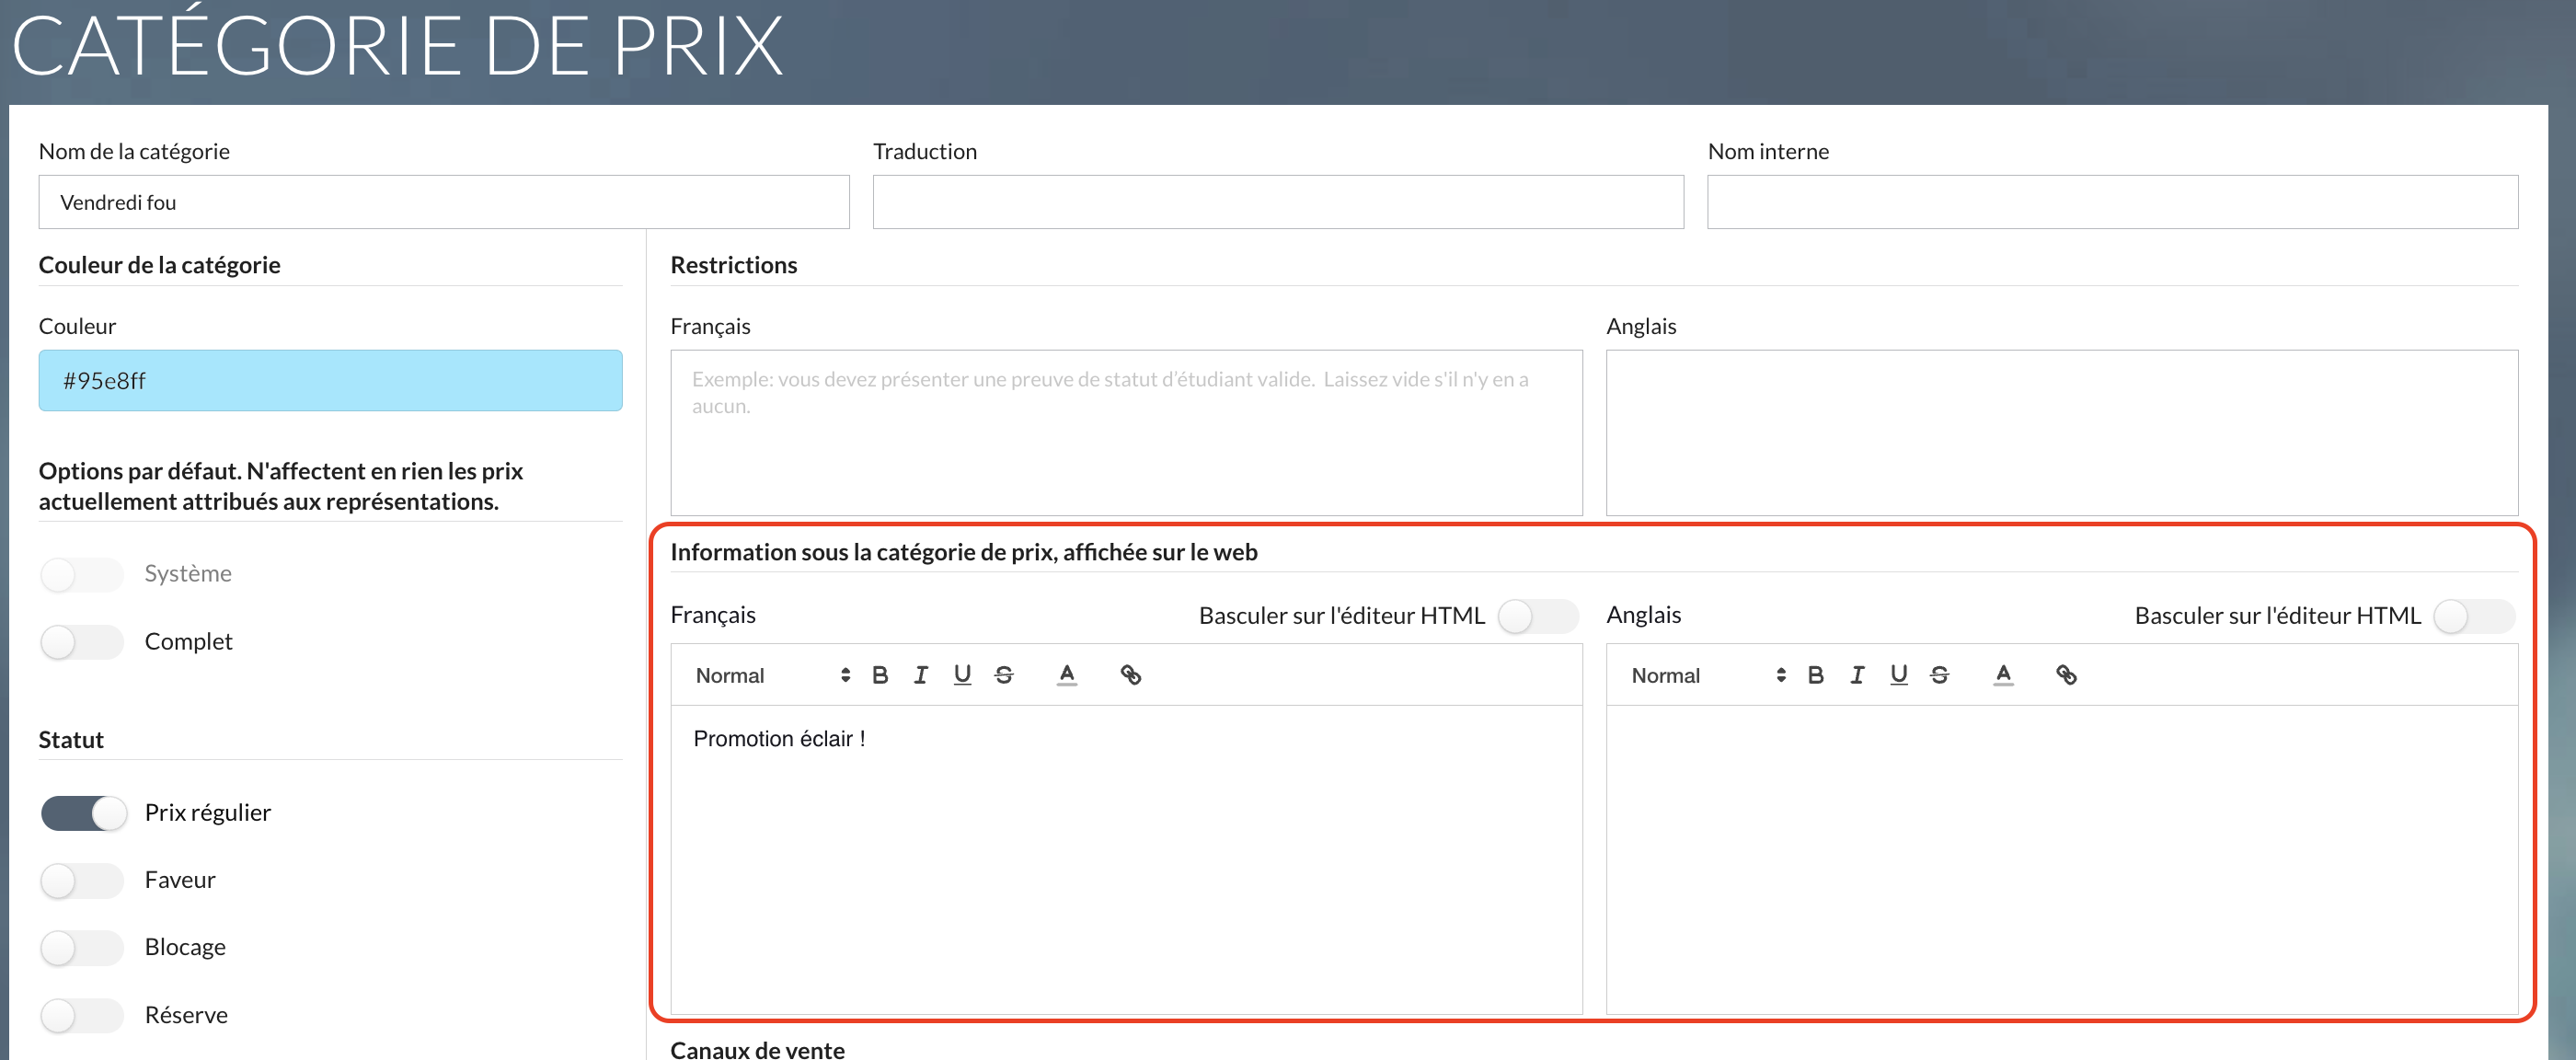Screen dimensions: 2576x1060
Task: Focus the Nom de la catégorie field
Action: pyautogui.click(x=444, y=202)
